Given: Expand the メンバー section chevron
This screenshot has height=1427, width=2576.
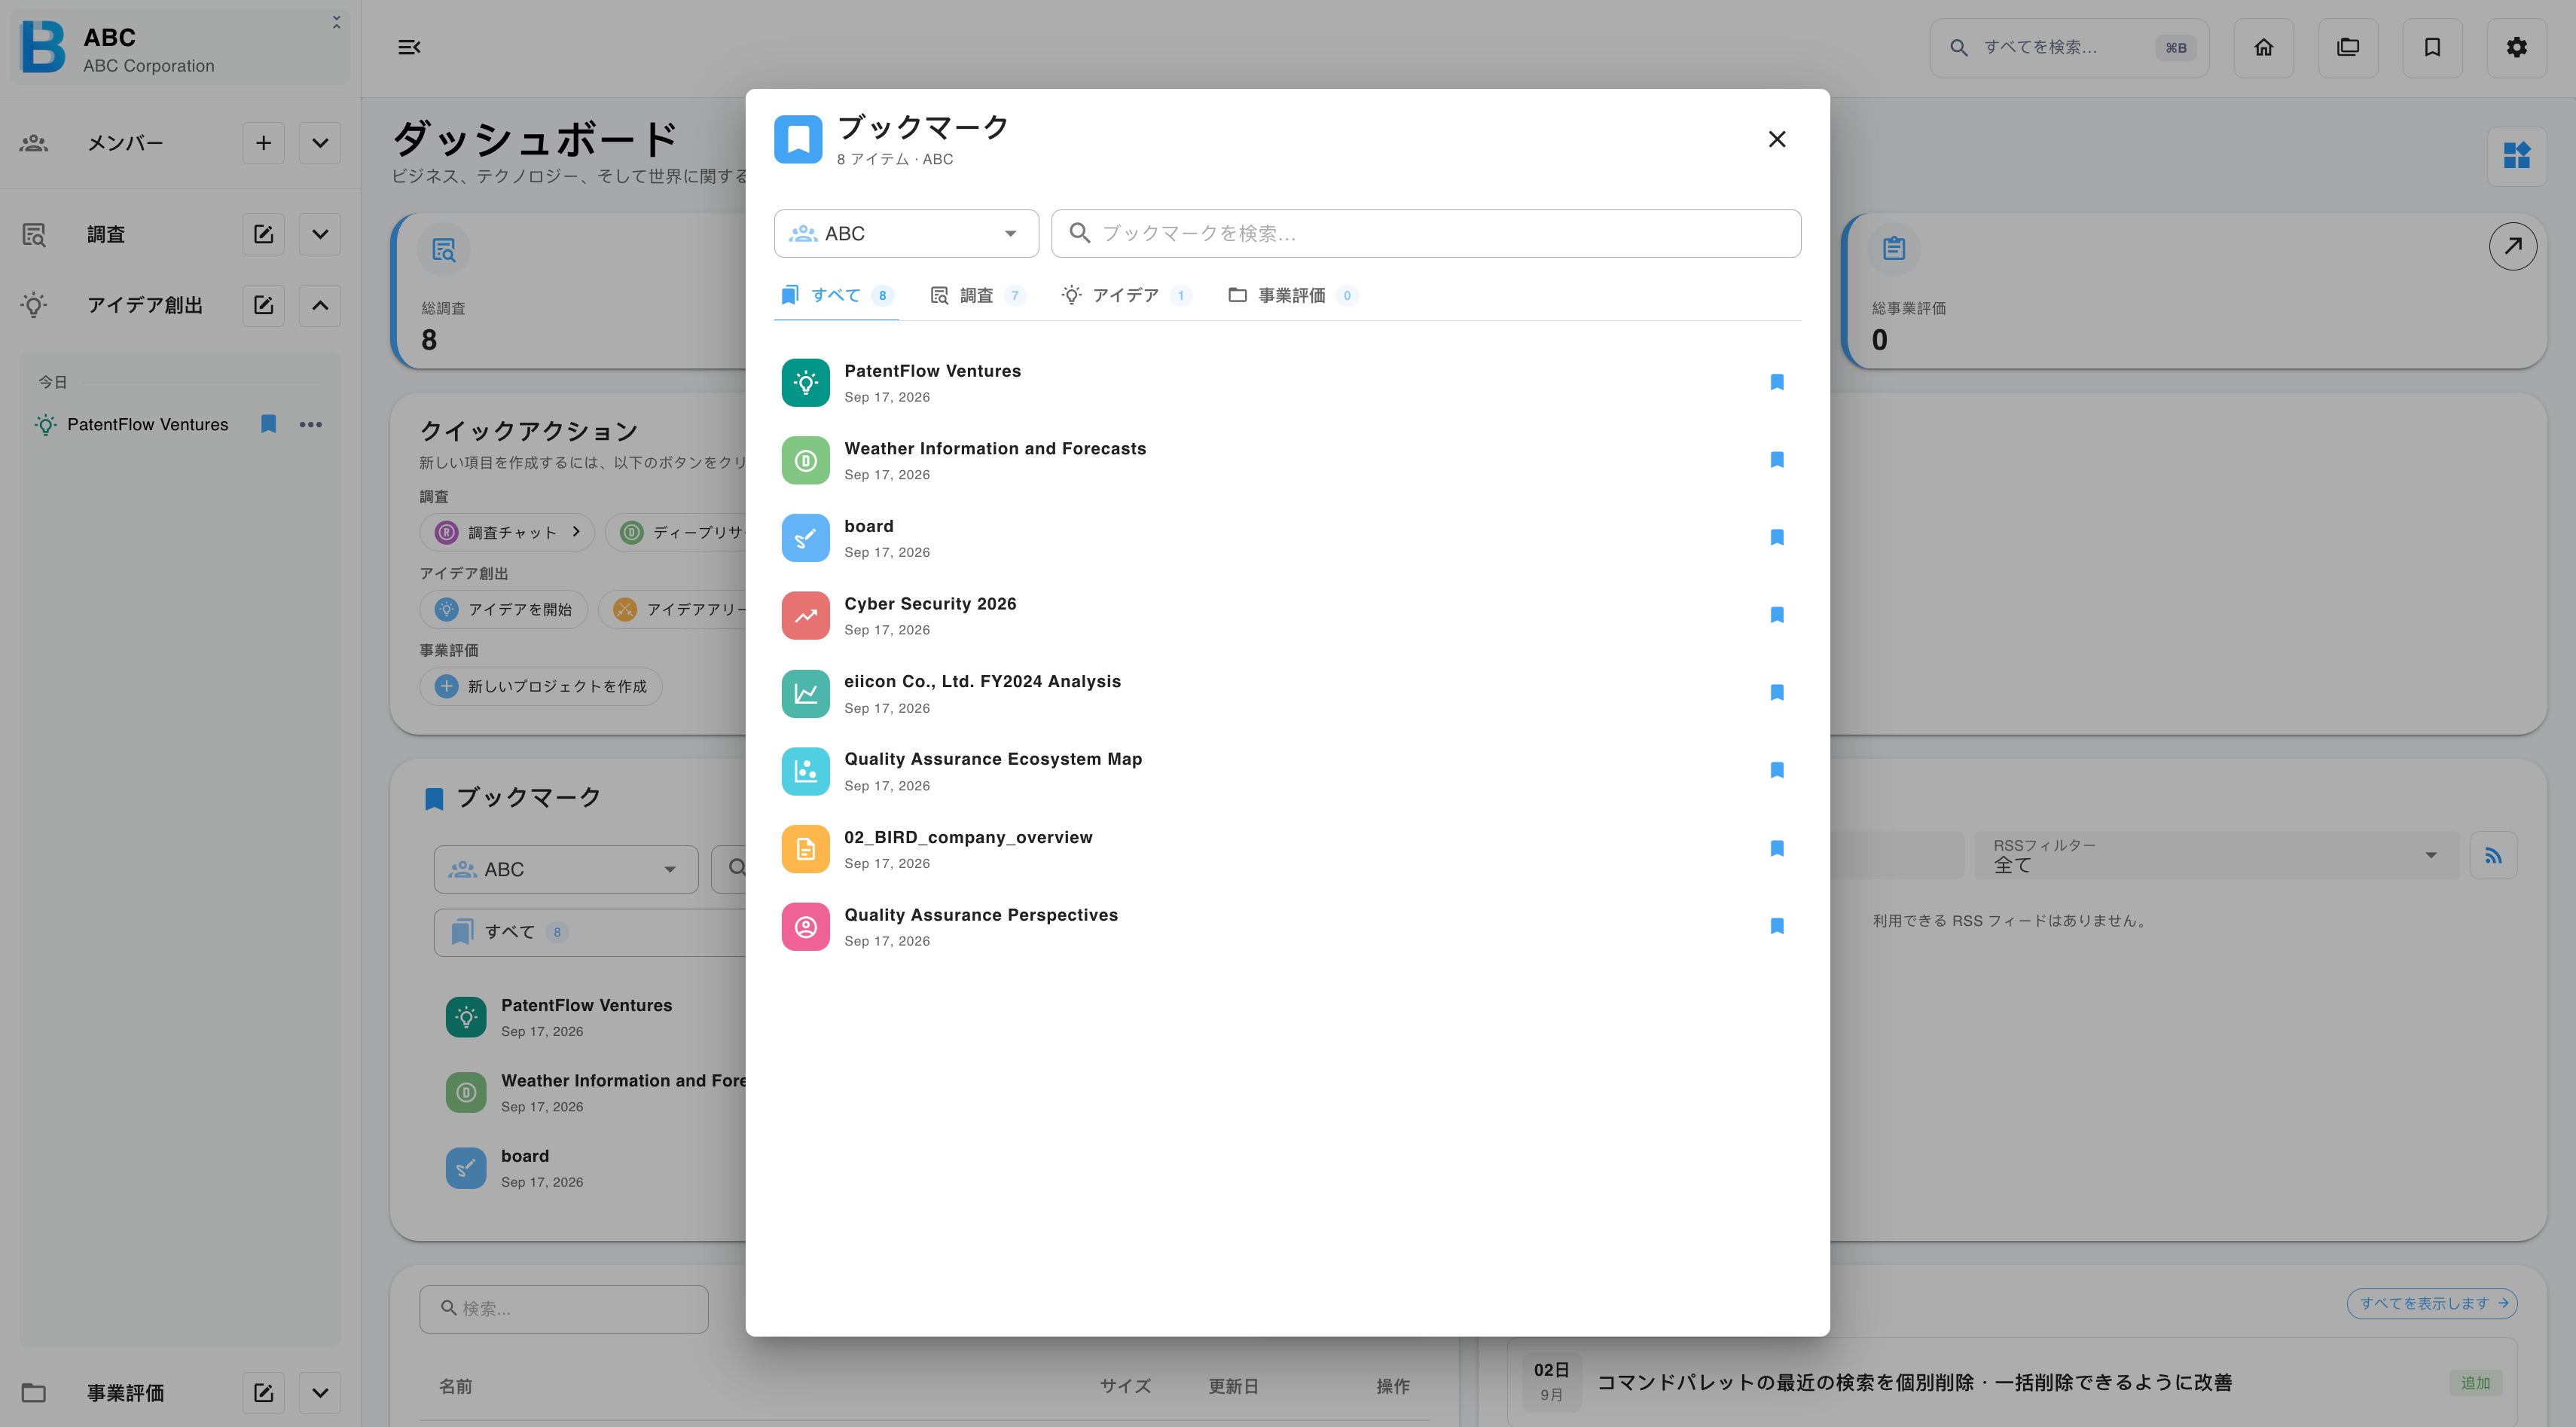Looking at the screenshot, I should pyautogui.click(x=320, y=143).
